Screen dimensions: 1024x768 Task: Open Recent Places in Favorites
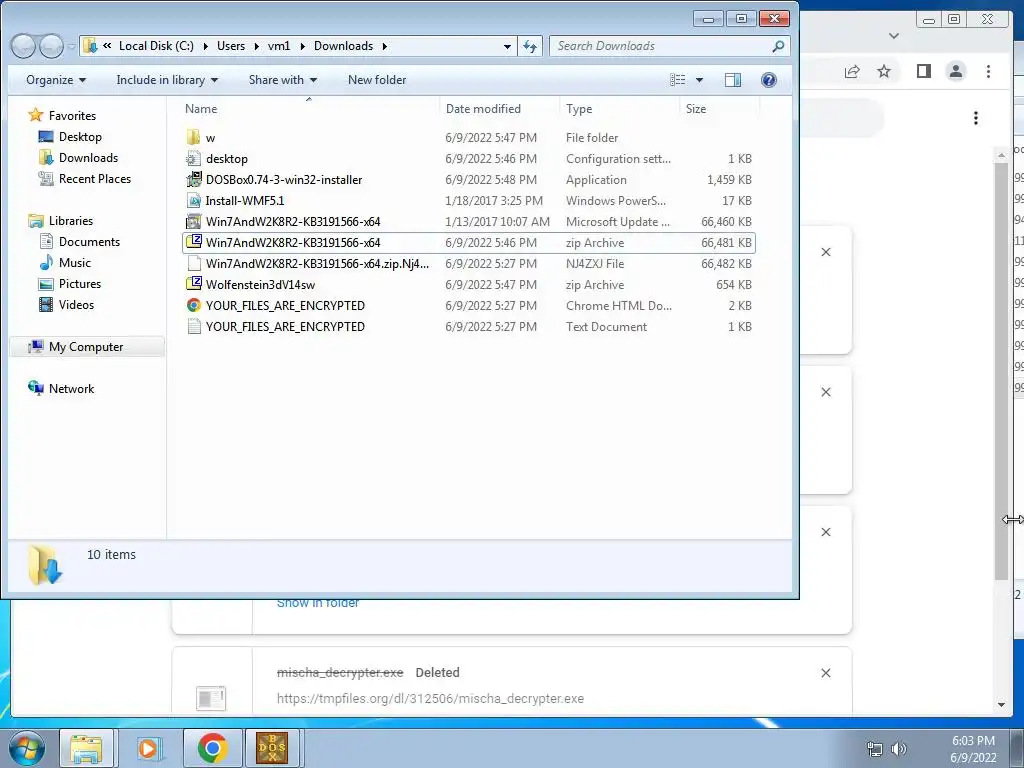(94, 178)
